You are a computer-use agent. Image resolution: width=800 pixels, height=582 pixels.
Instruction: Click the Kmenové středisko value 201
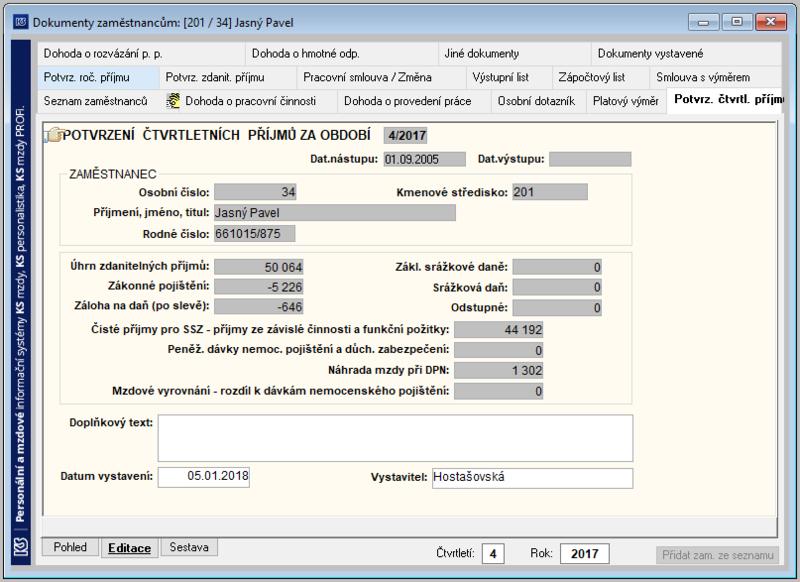550,192
